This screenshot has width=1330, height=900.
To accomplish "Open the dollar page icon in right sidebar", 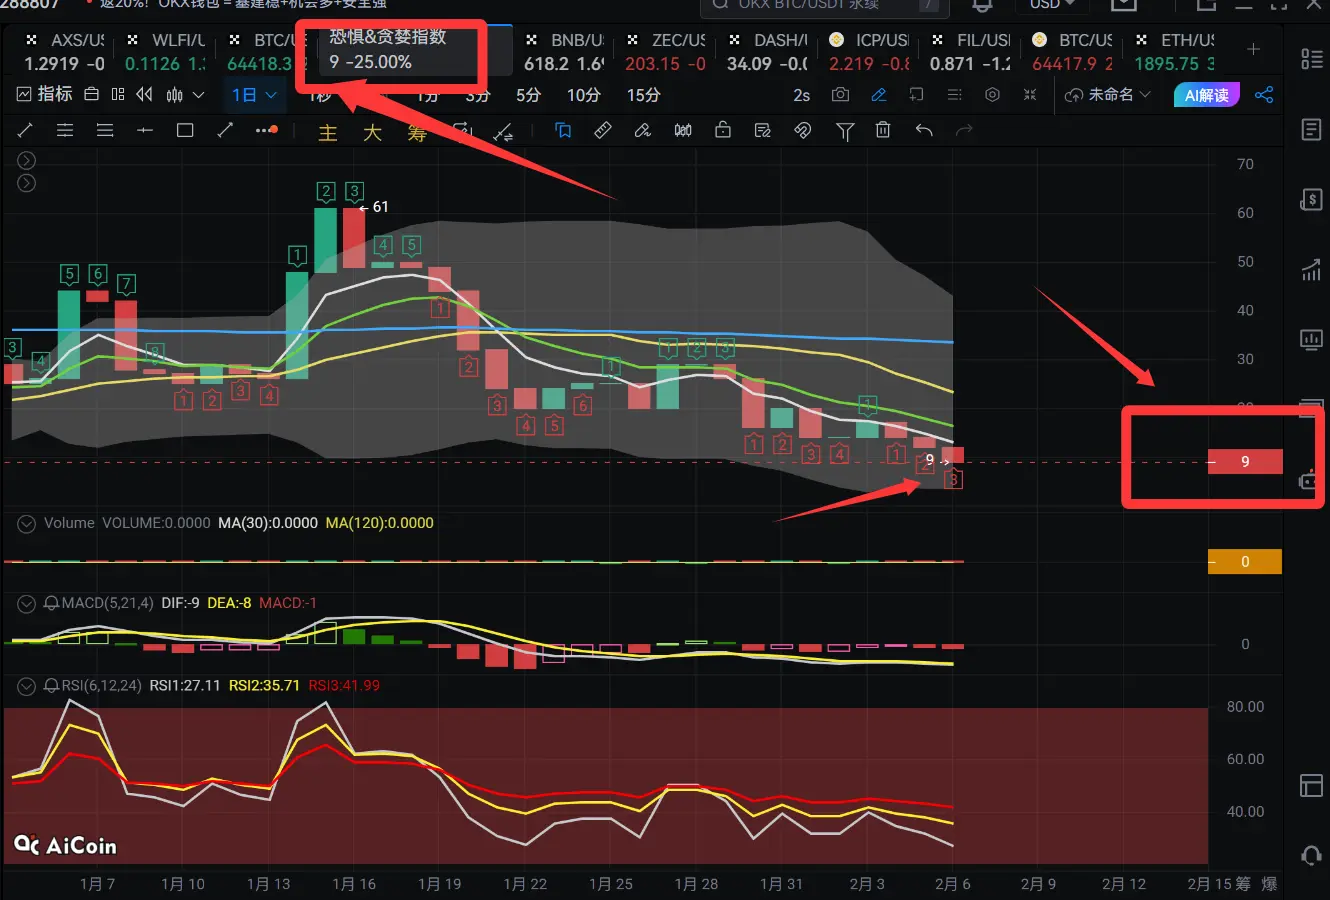I will click(x=1311, y=199).
